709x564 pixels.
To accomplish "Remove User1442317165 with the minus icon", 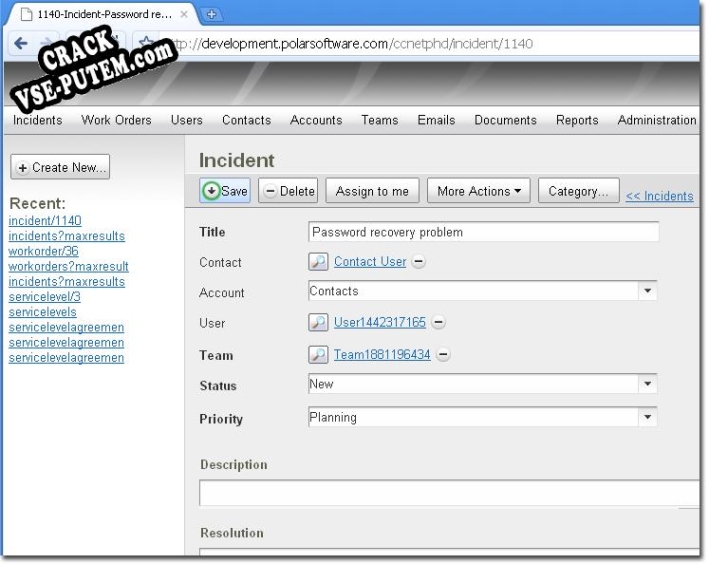I will point(438,323).
